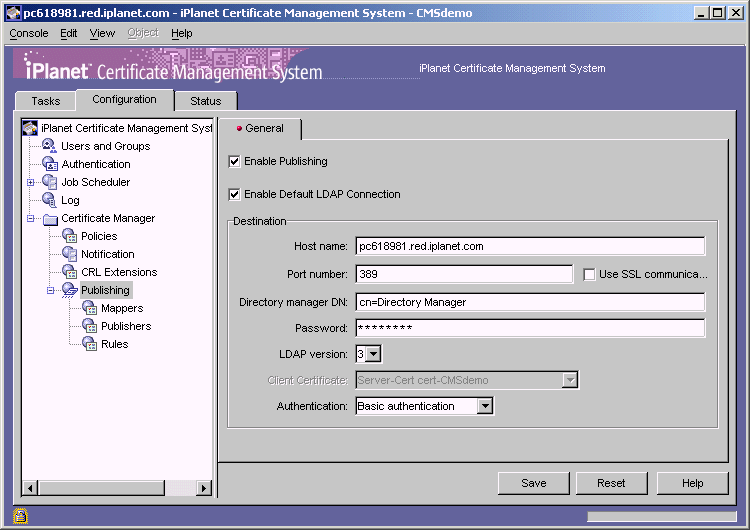Image resolution: width=750 pixels, height=530 pixels.
Task: Switch to the Status tab
Action: pos(206,101)
